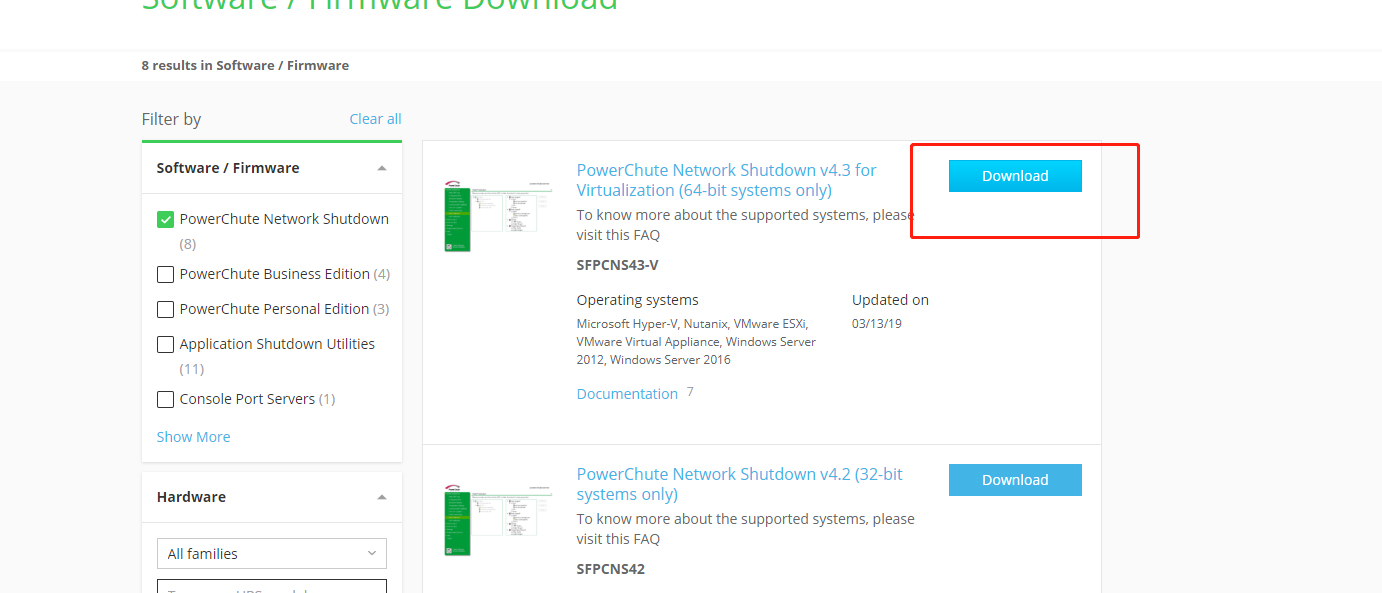
Task: Select the SFPCNS42 part number text
Action: 611,569
